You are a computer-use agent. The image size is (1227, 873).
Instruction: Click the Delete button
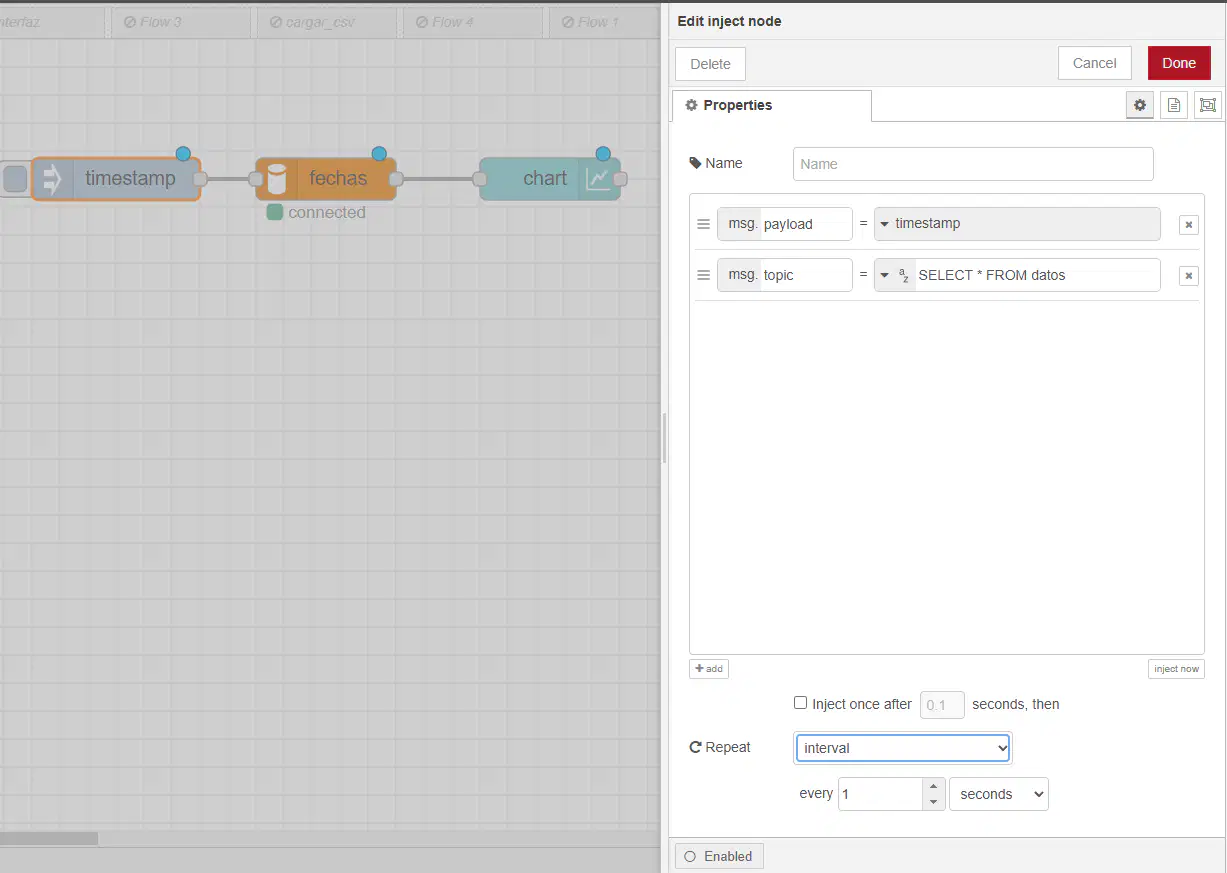coord(710,64)
